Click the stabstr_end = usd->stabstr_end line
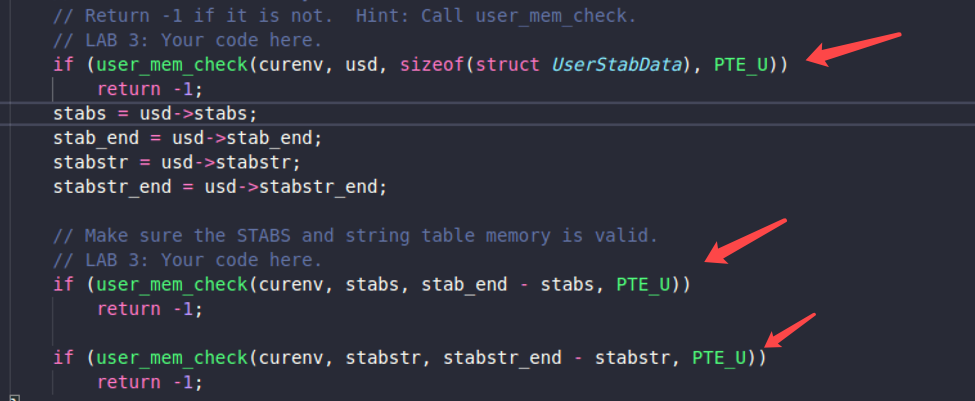 [220, 187]
